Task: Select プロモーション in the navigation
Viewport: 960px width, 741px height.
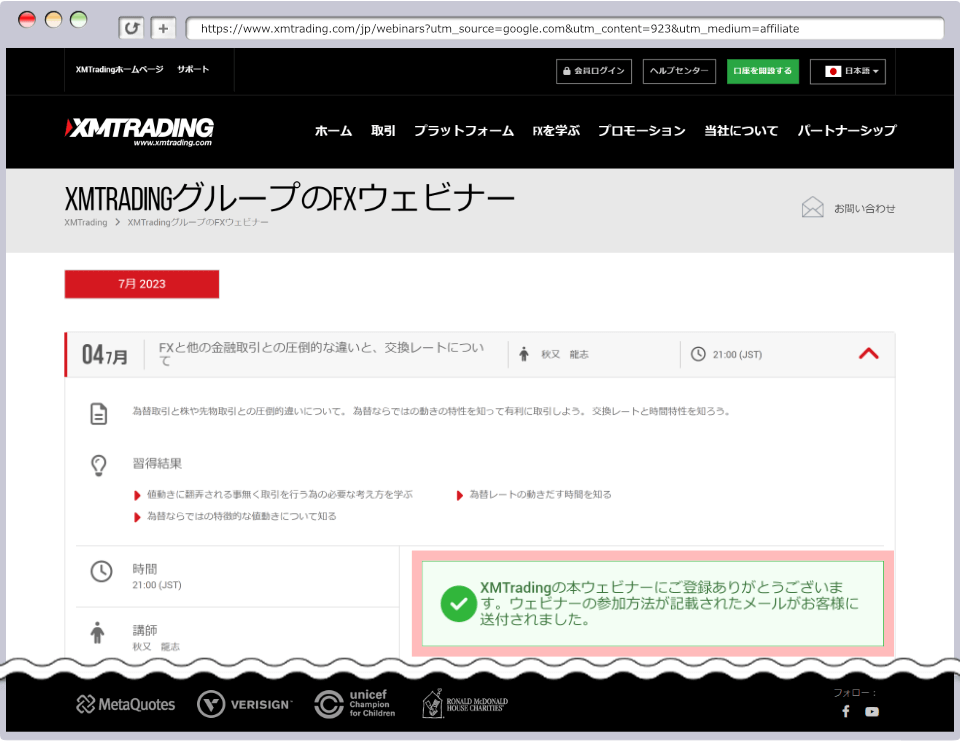Action: pos(642,131)
